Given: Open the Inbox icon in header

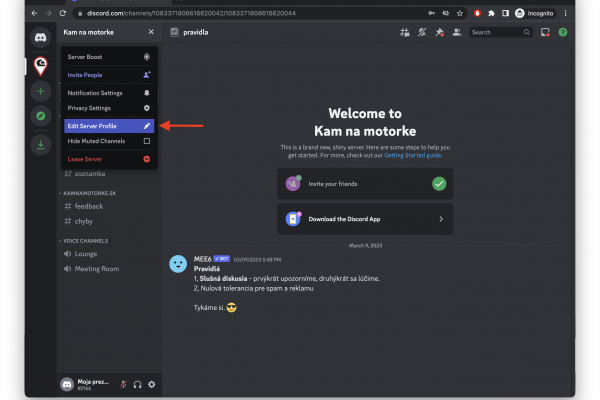Looking at the screenshot, I should 545,33.
